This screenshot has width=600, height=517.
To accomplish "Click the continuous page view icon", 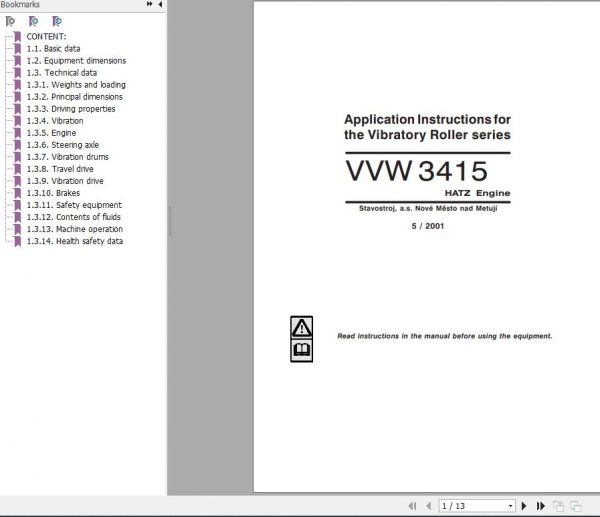I will tap(576, 506).
